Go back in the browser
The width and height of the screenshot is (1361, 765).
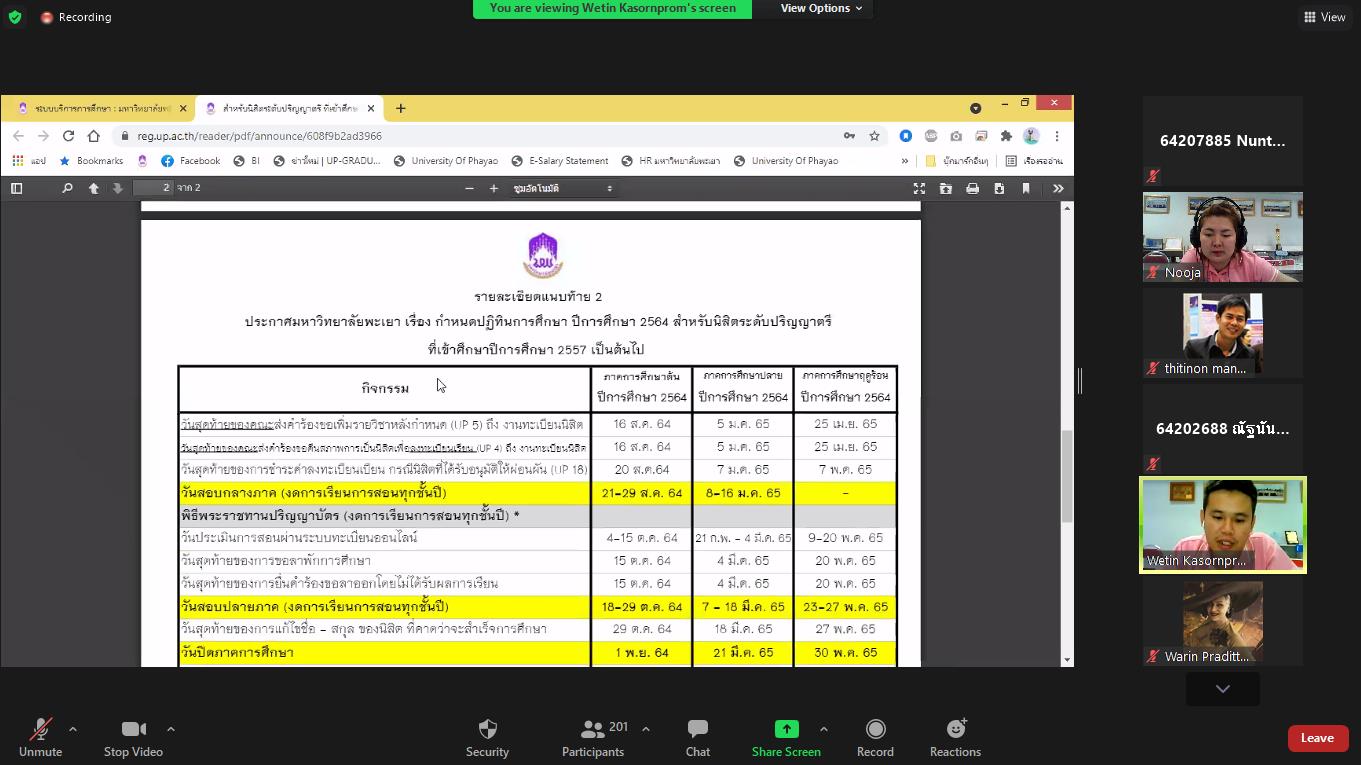pos(18,136)
